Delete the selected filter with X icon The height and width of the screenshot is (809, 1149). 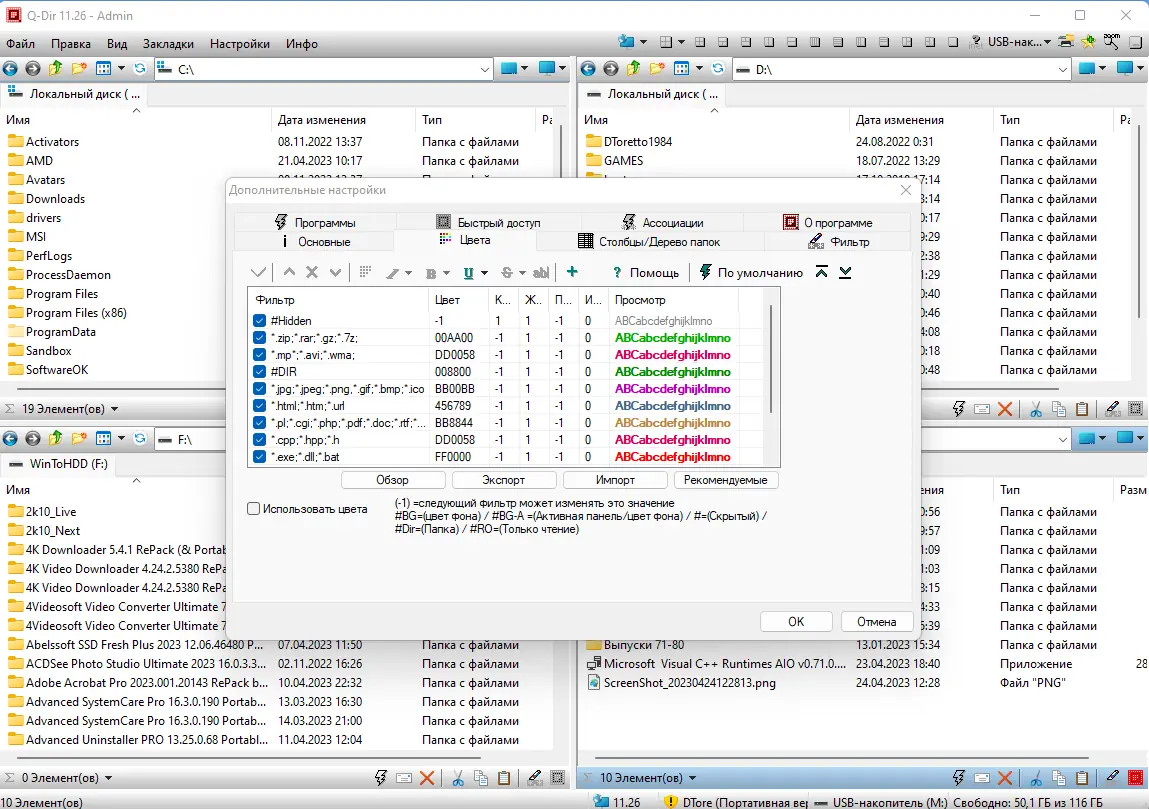(x=312, y=272)
